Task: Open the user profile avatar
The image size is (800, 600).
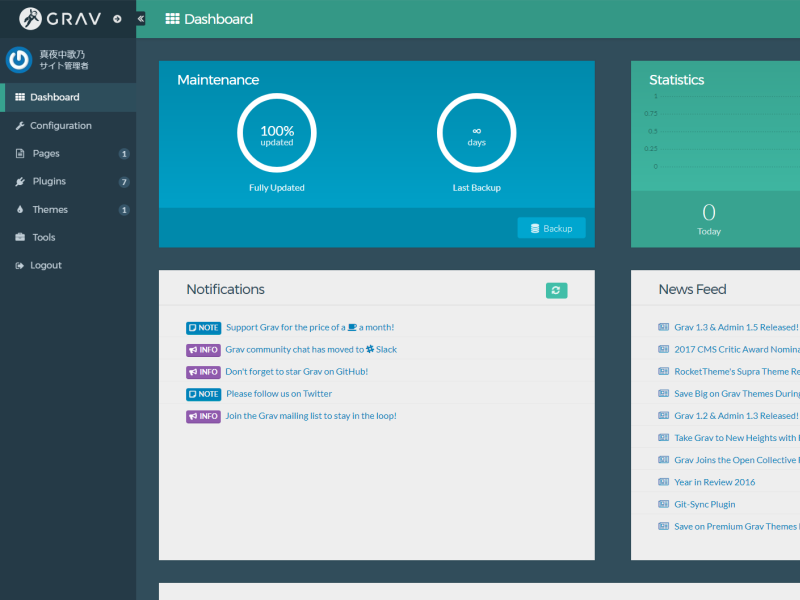Action: pyautogui.click(x=19, y=60)
